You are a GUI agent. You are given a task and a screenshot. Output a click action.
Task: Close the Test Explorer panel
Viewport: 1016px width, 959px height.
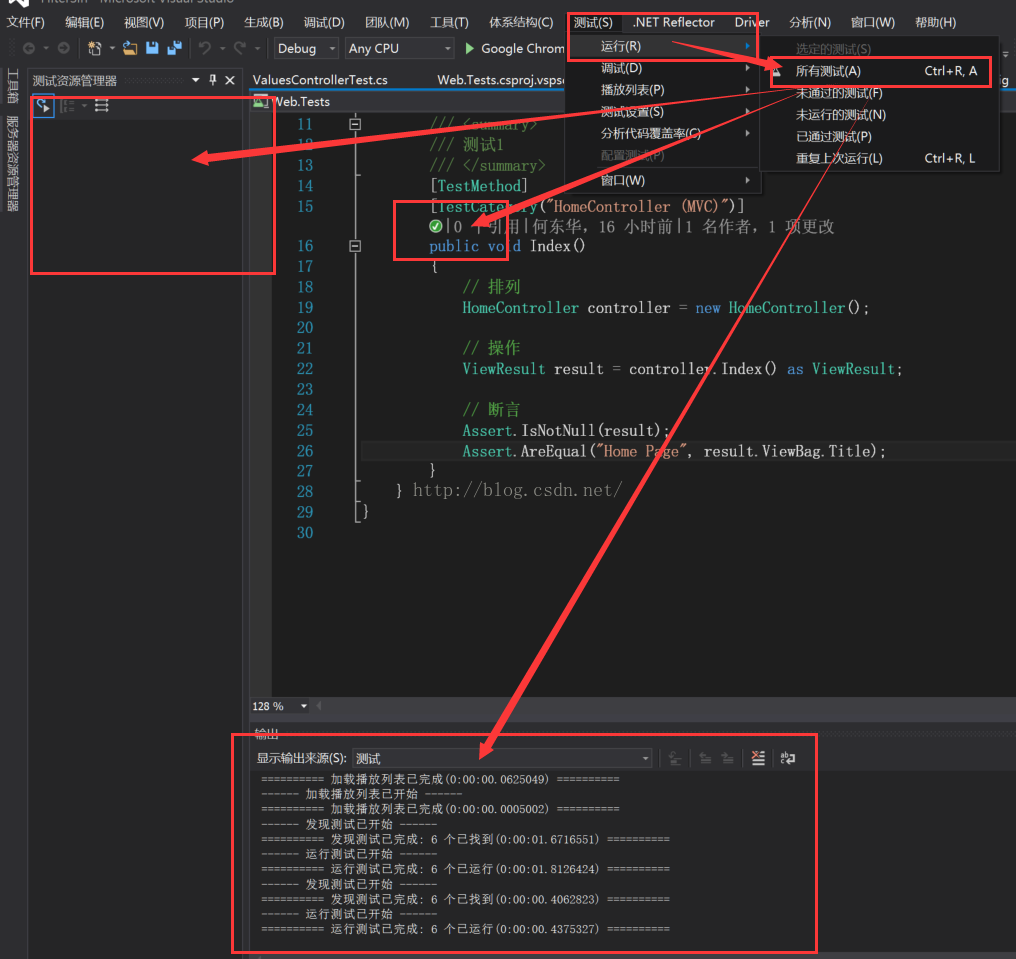(229, 80)
